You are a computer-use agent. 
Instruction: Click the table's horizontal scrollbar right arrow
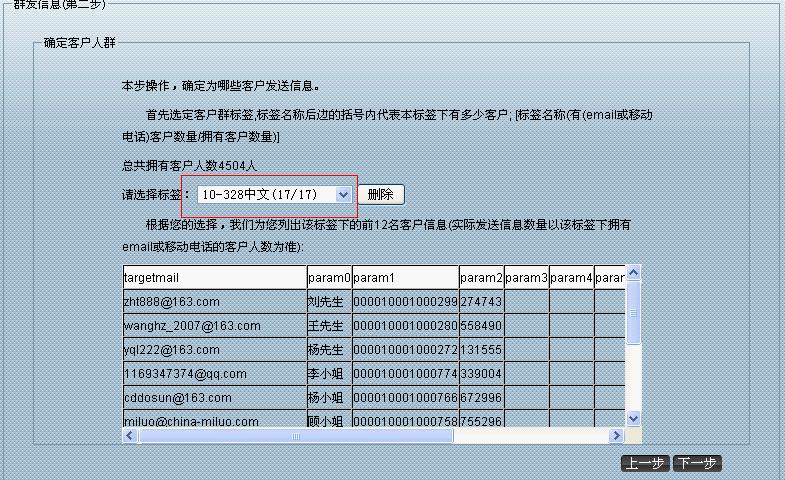616,436
